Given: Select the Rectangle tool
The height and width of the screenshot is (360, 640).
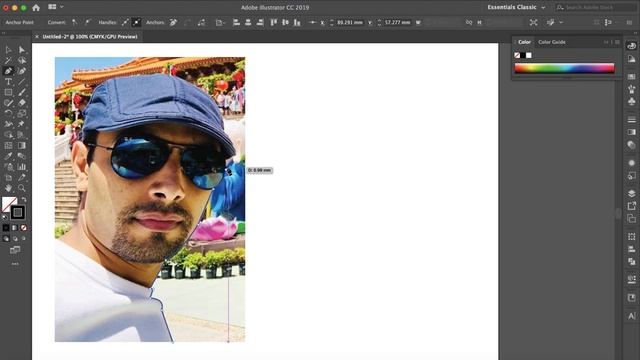Looking at the screenshot, I should point(8,92).
